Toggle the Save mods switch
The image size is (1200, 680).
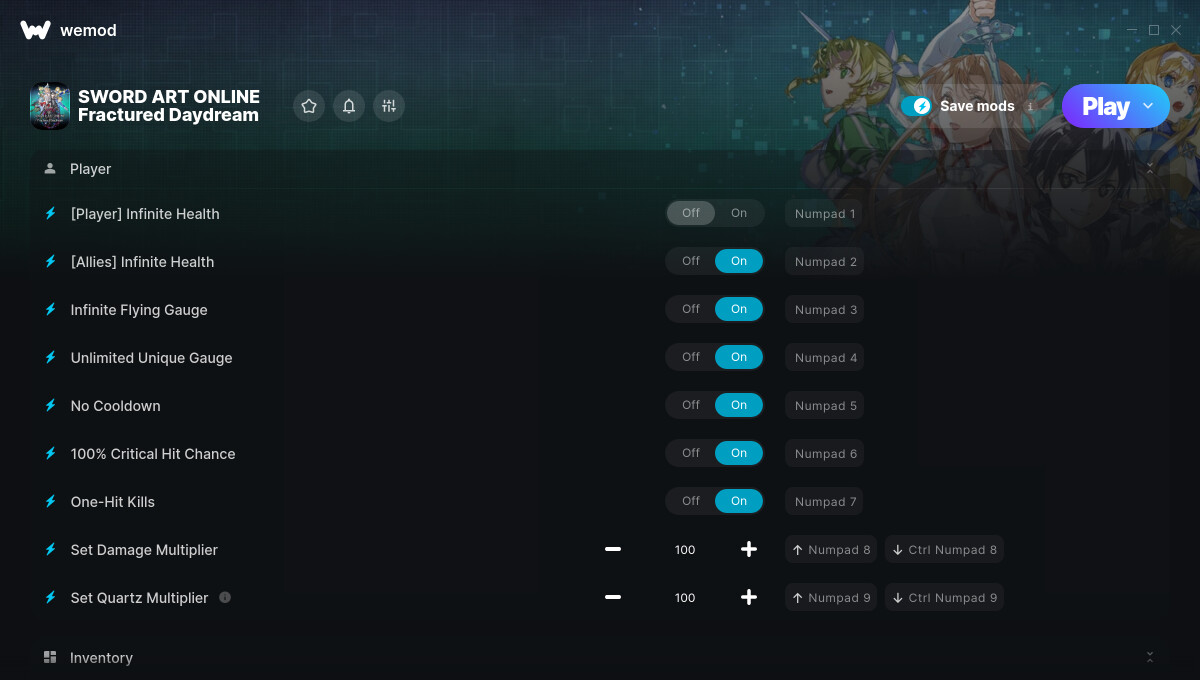(x=916, y=106)
